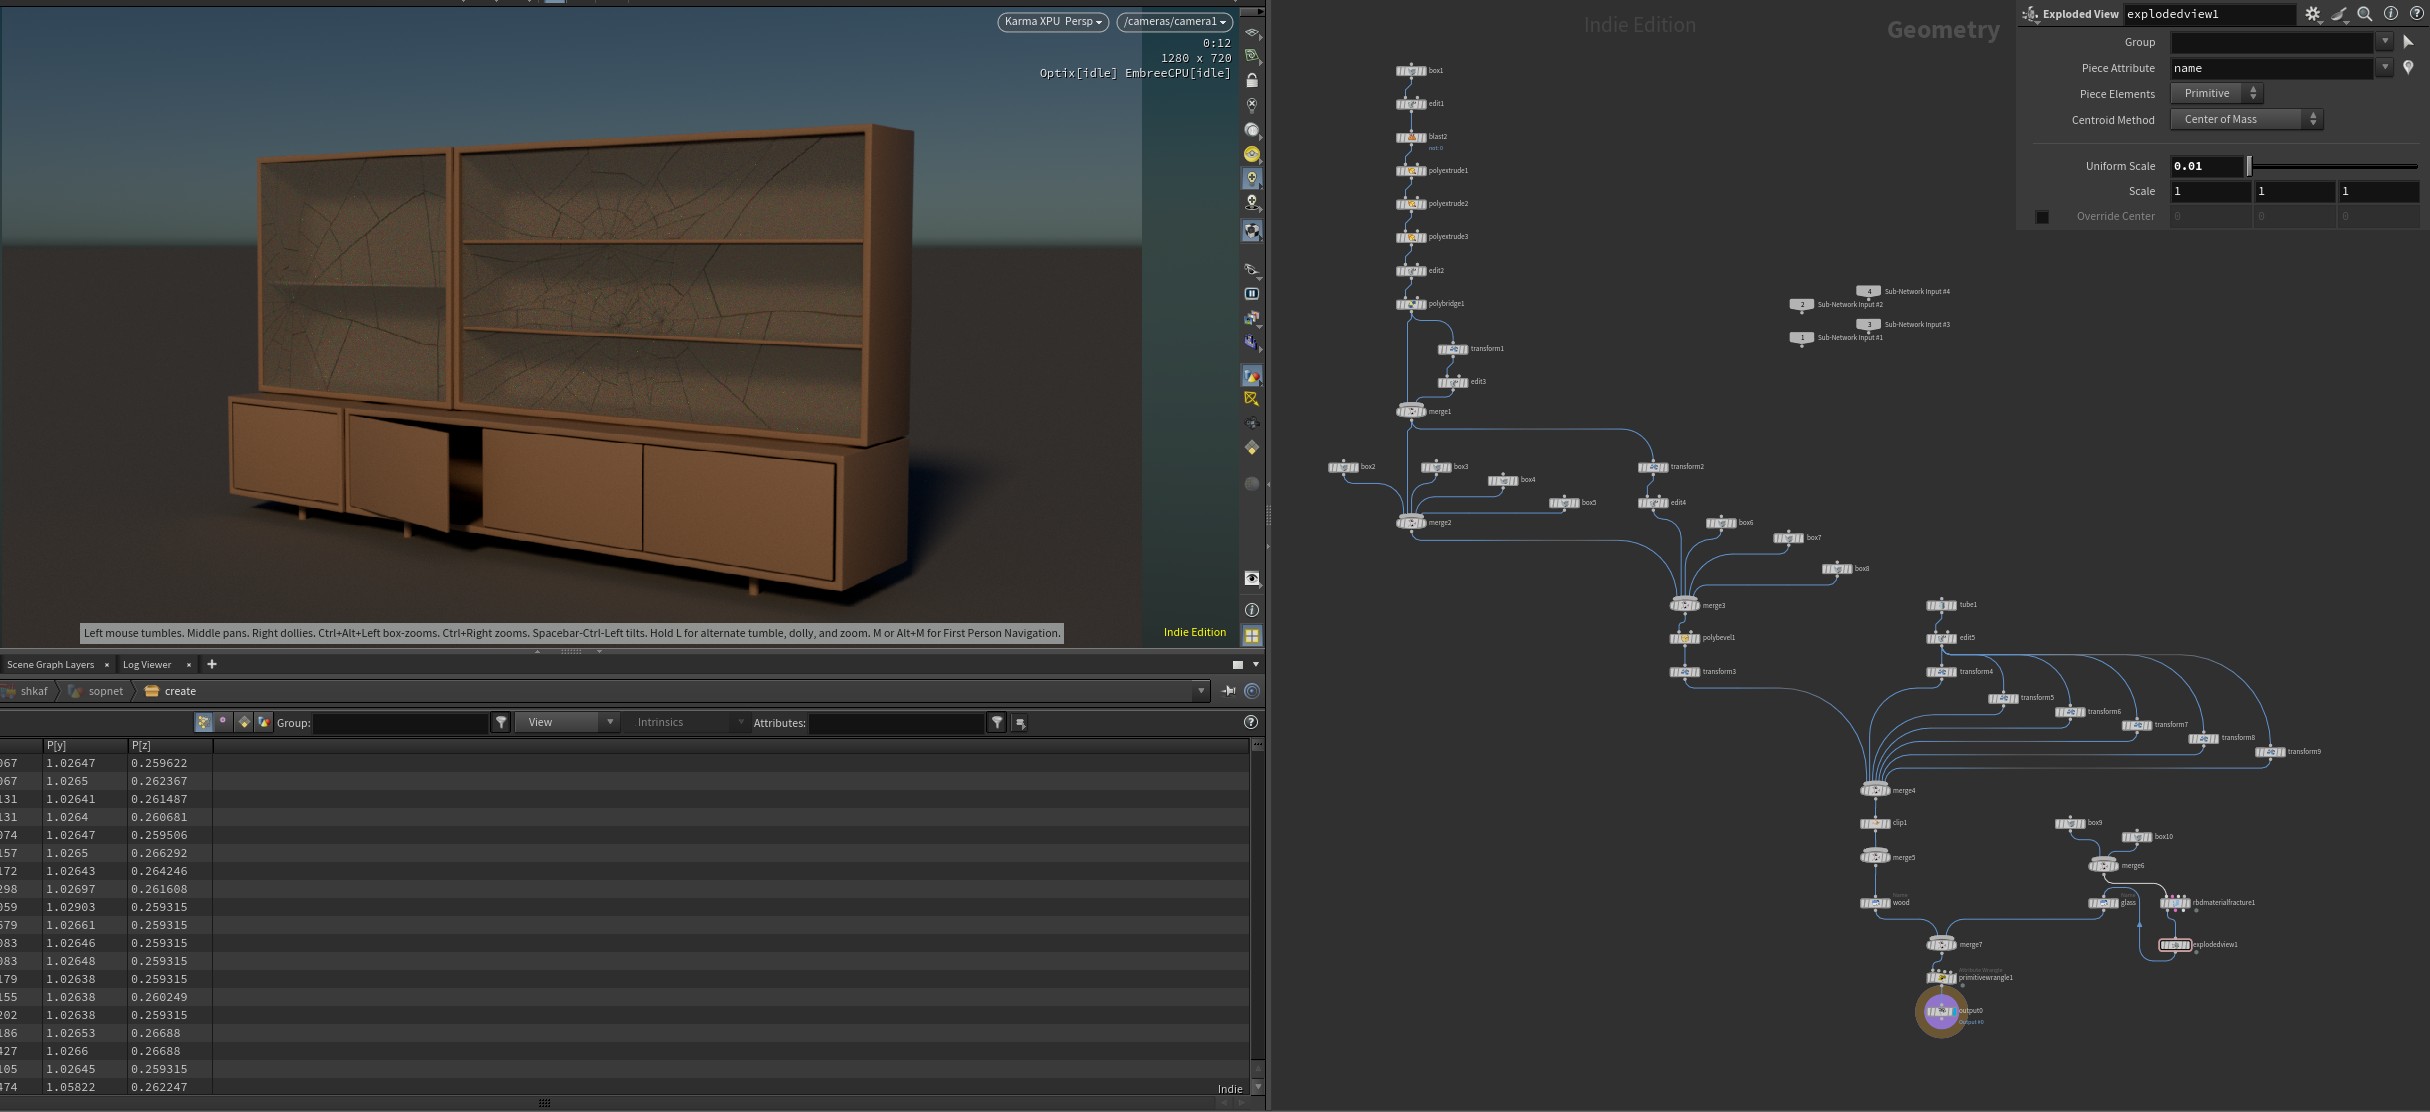Open the Centroid Method dropdown
Screen dimensions: 2430x1112
[x=2246, y=120]
